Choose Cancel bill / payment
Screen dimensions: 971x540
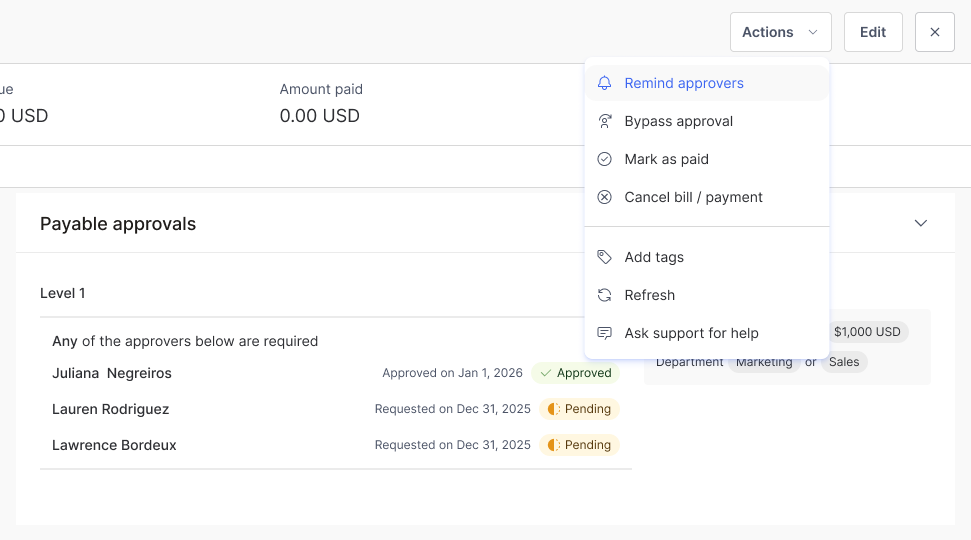693,198
